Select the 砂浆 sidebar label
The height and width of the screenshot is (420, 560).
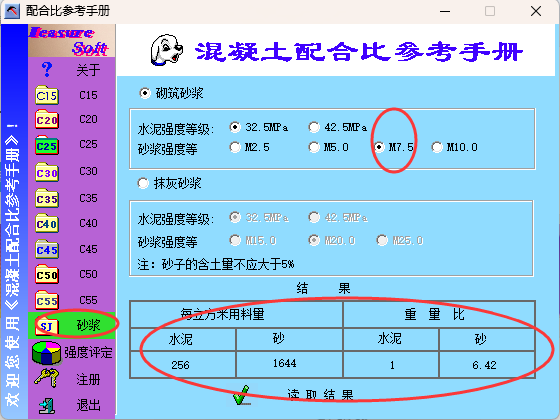coord(89,325)
